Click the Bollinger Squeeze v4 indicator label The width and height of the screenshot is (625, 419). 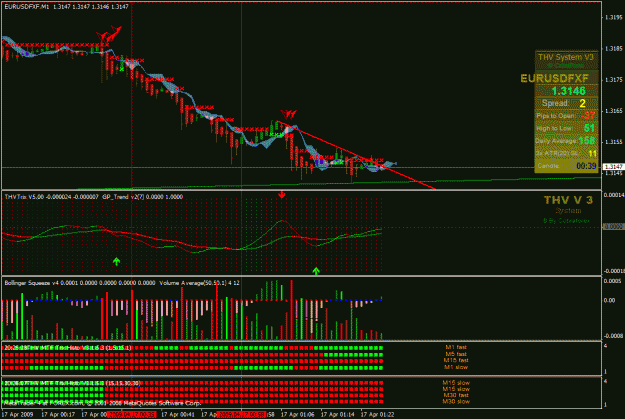pyautogui.click(x=31, y=283)
